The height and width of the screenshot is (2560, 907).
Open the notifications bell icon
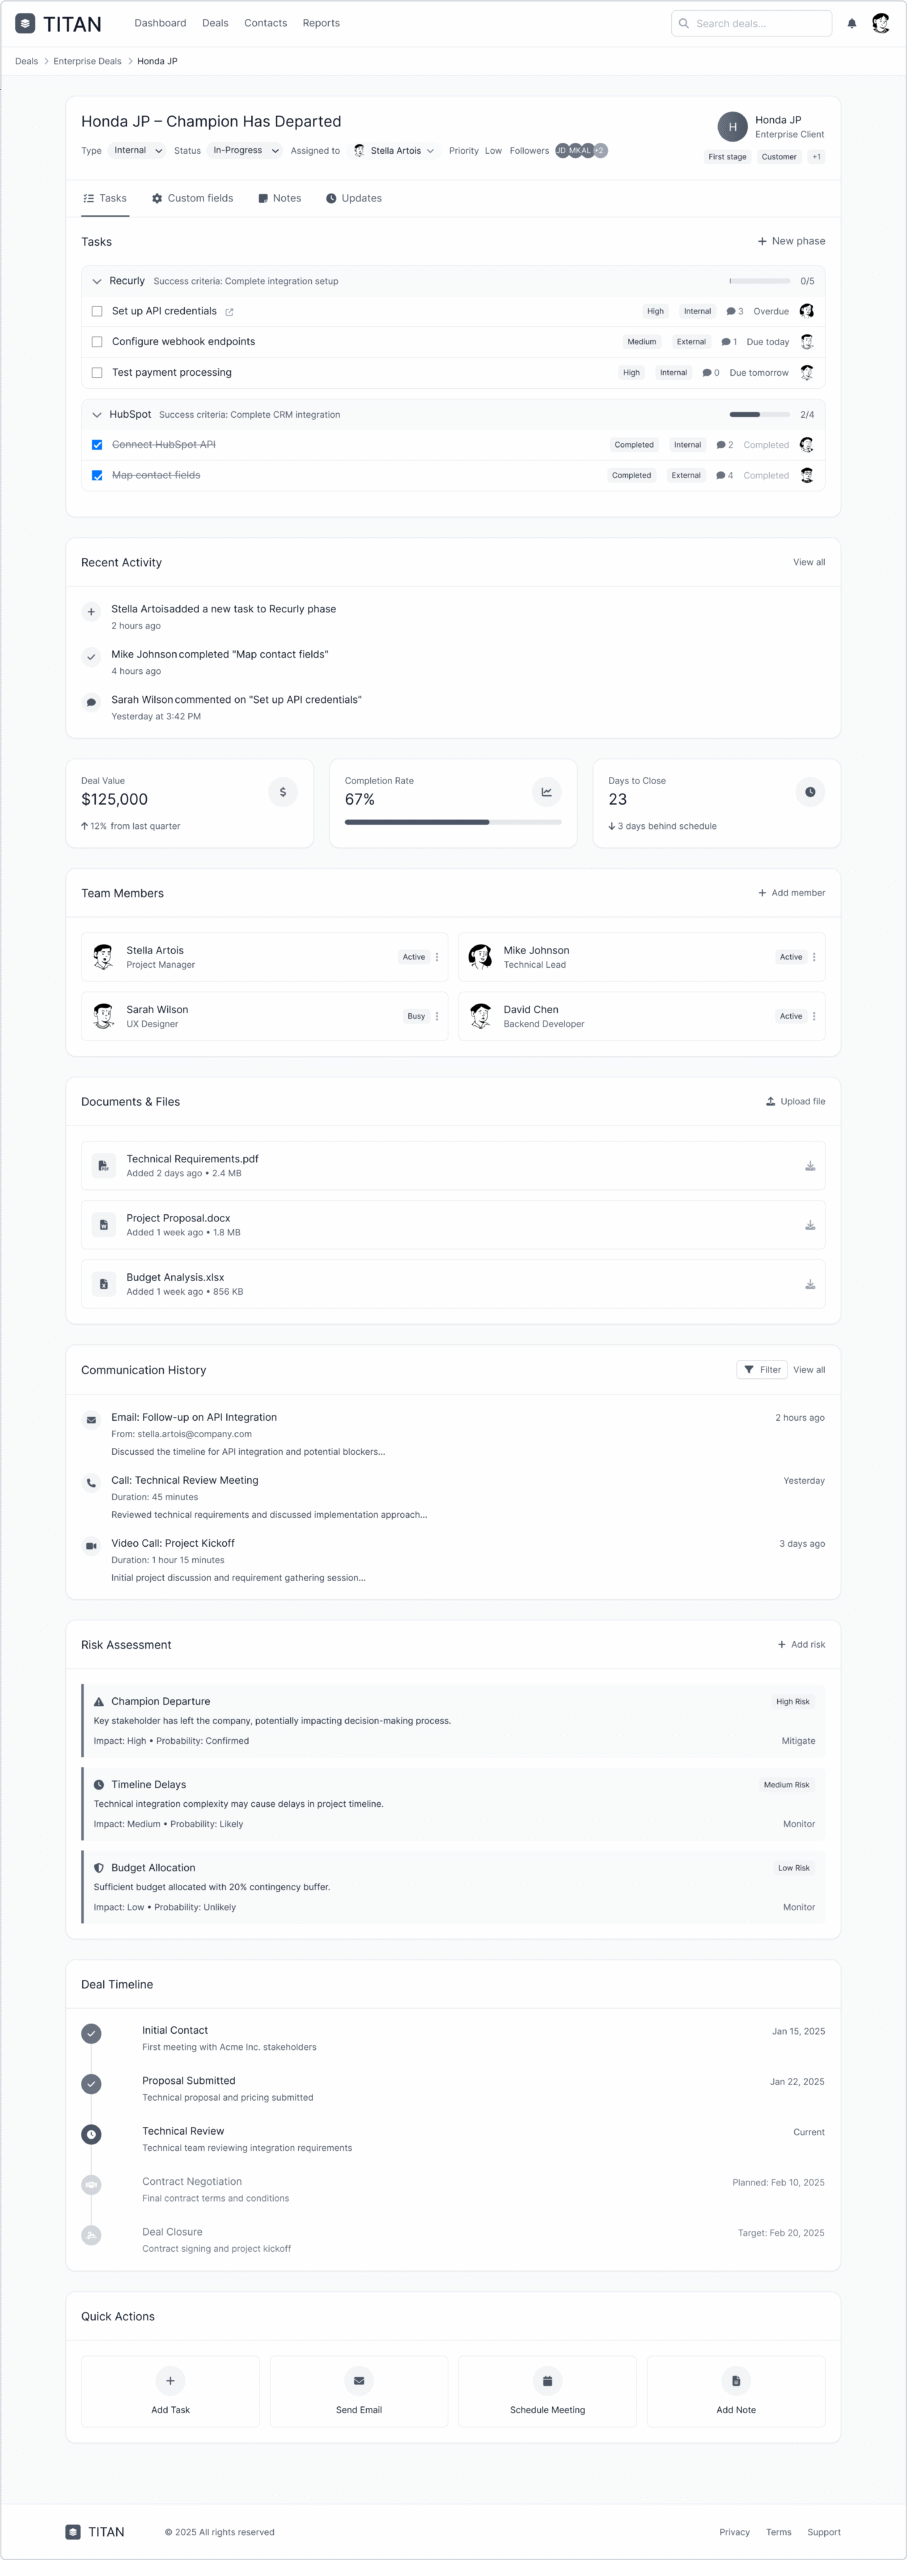pos(852,23)
